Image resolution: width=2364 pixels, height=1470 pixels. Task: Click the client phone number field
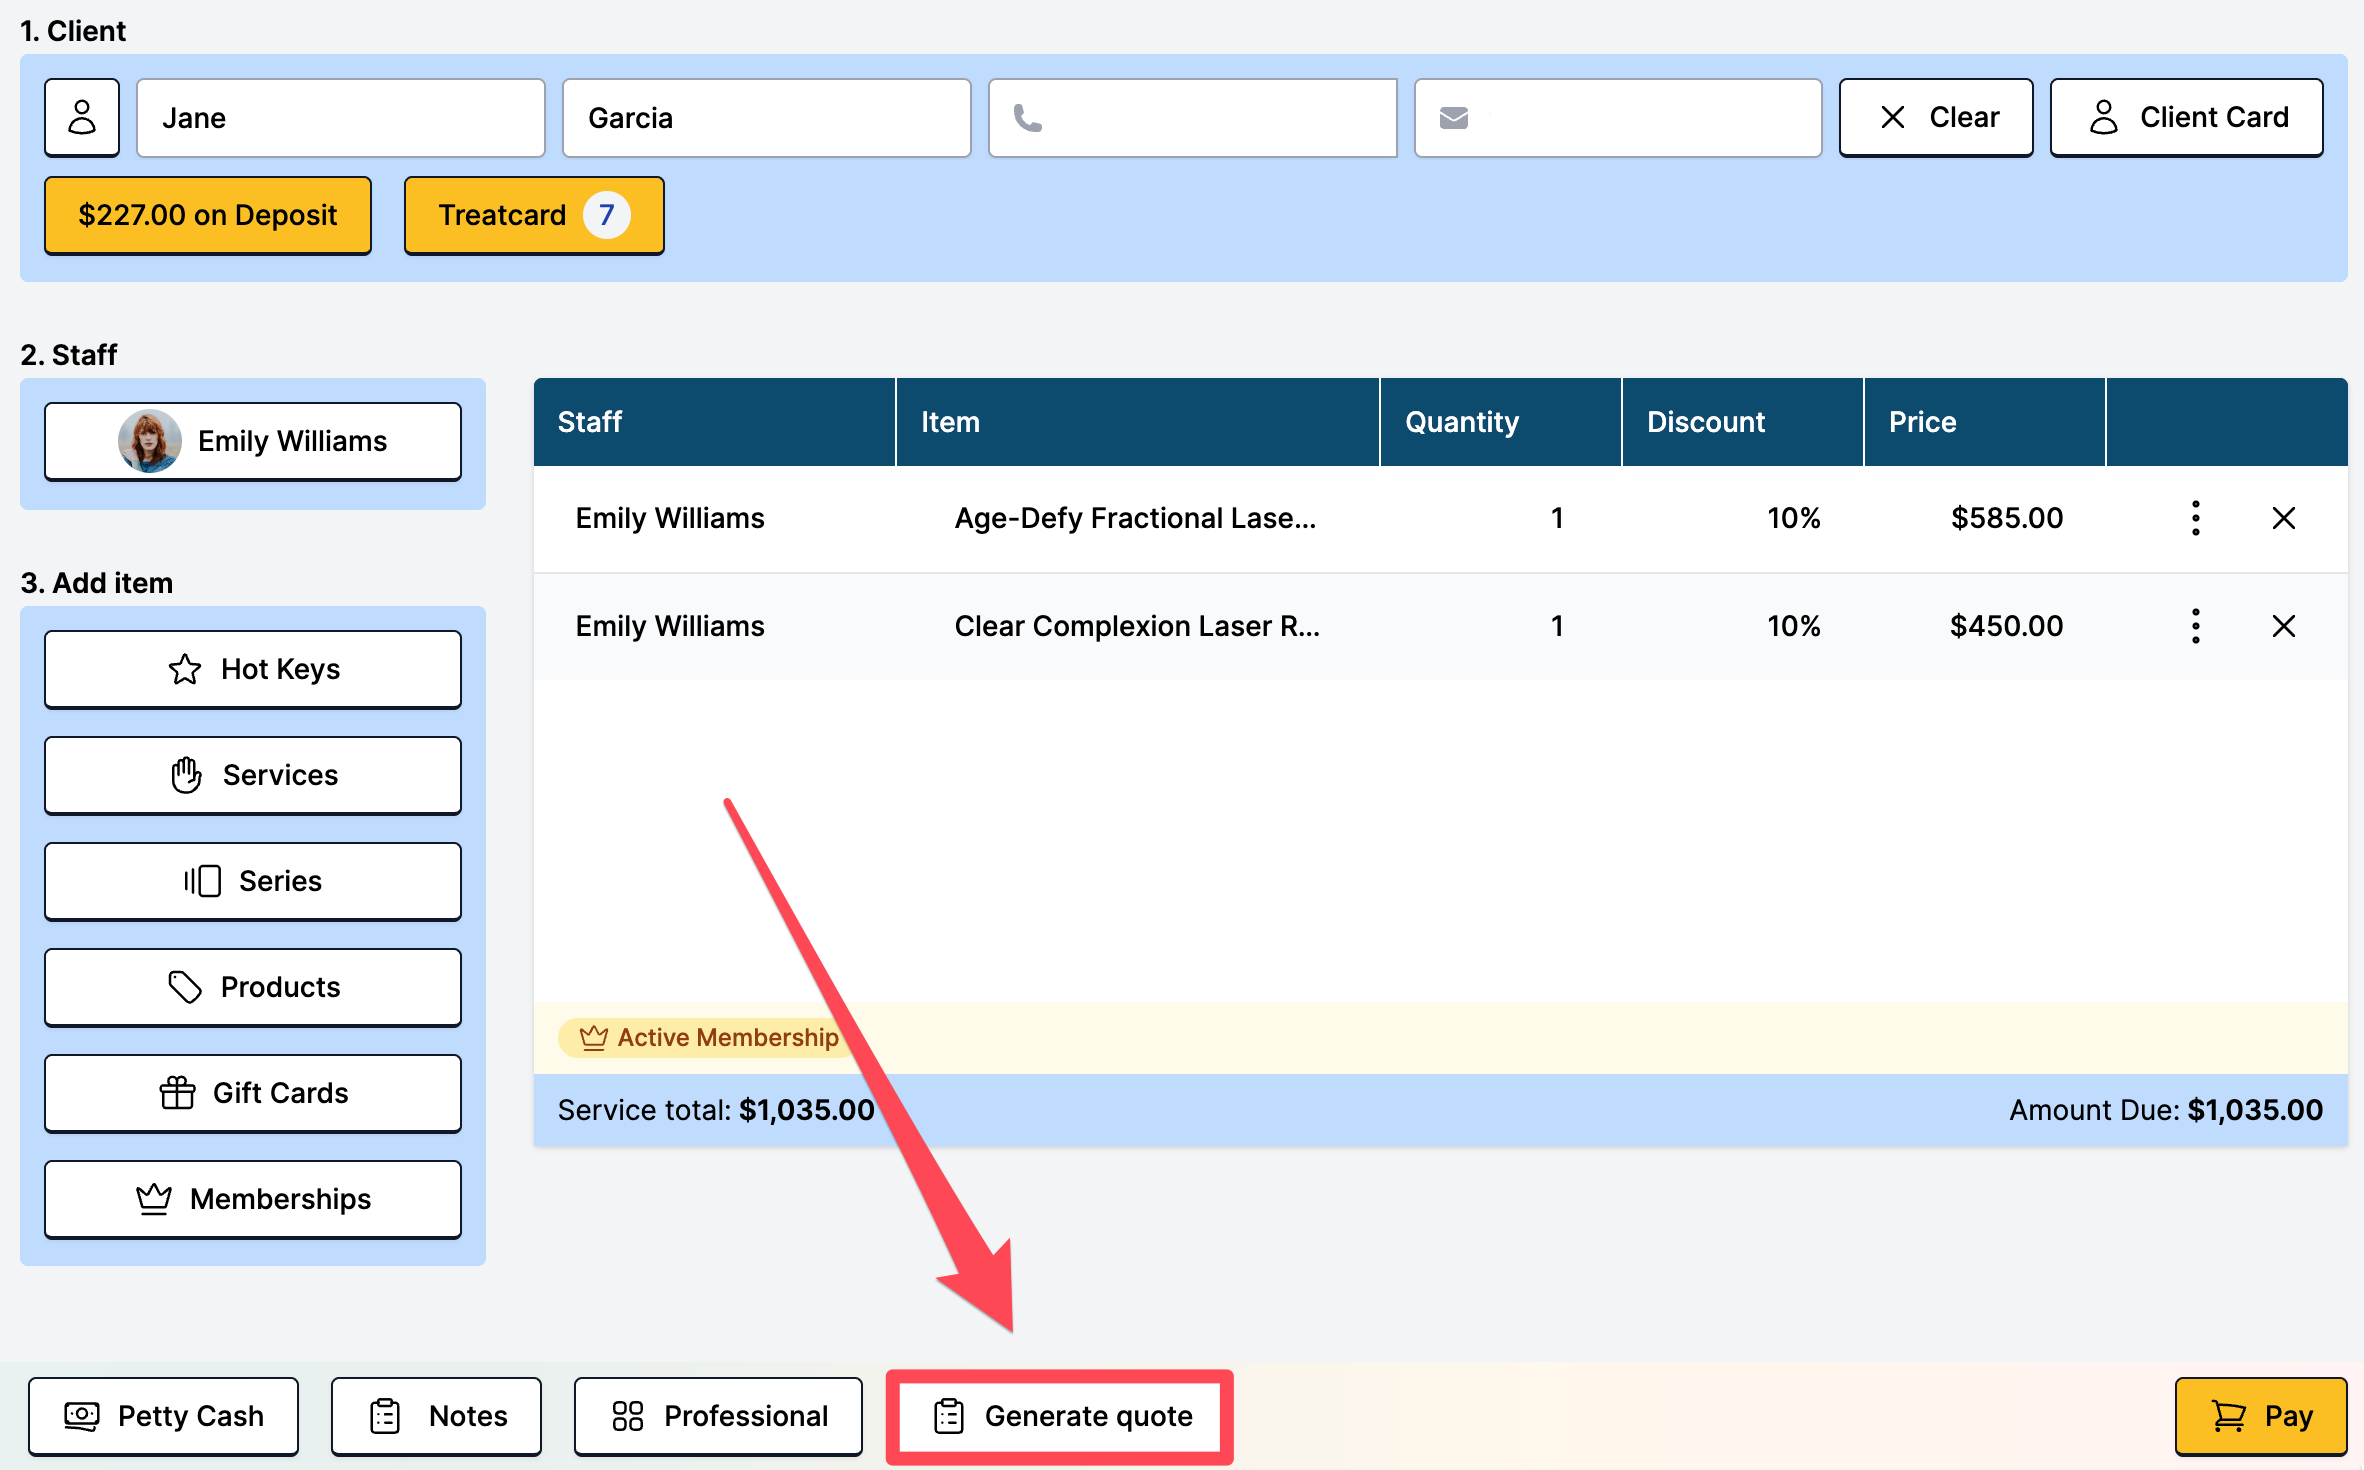click(x=1192, y=117)
